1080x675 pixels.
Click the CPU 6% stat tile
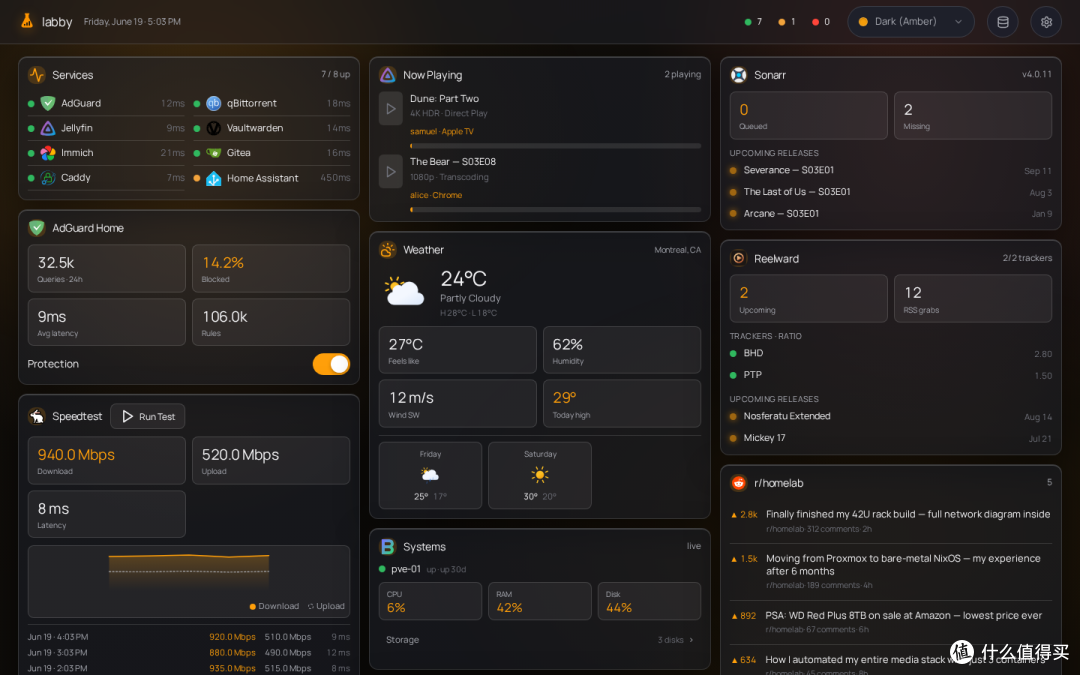pyautogui.click(x=430, y=601)
